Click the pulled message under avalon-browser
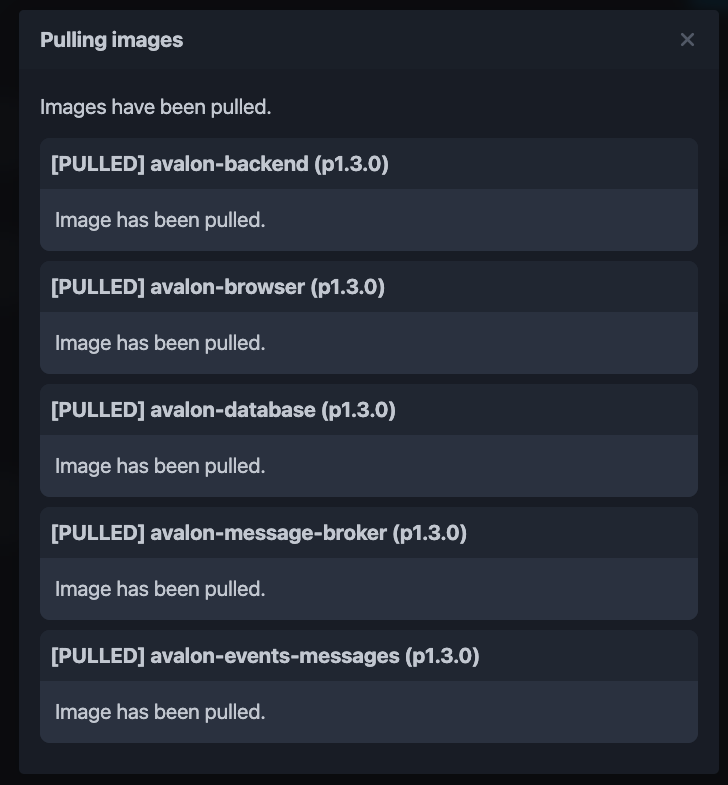The width and height of the screenshot is (728, 785). click(x=160, y=343)
